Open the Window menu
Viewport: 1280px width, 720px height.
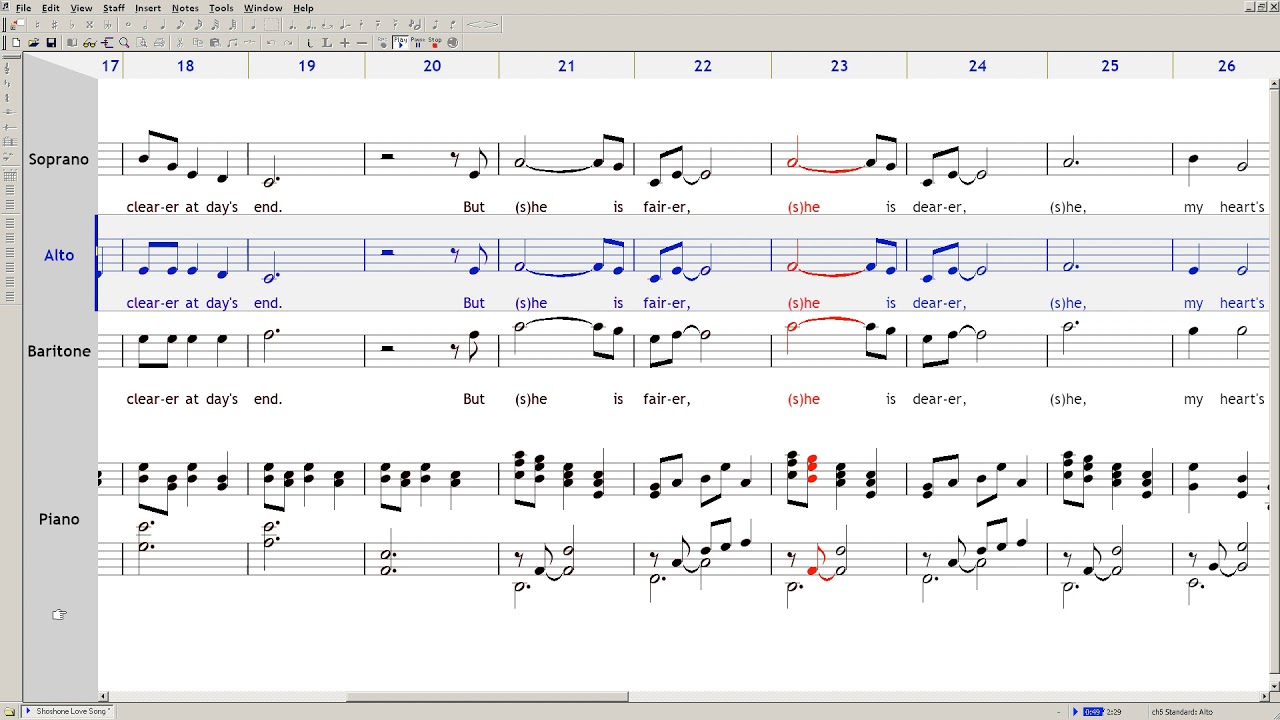coord(263,8)
